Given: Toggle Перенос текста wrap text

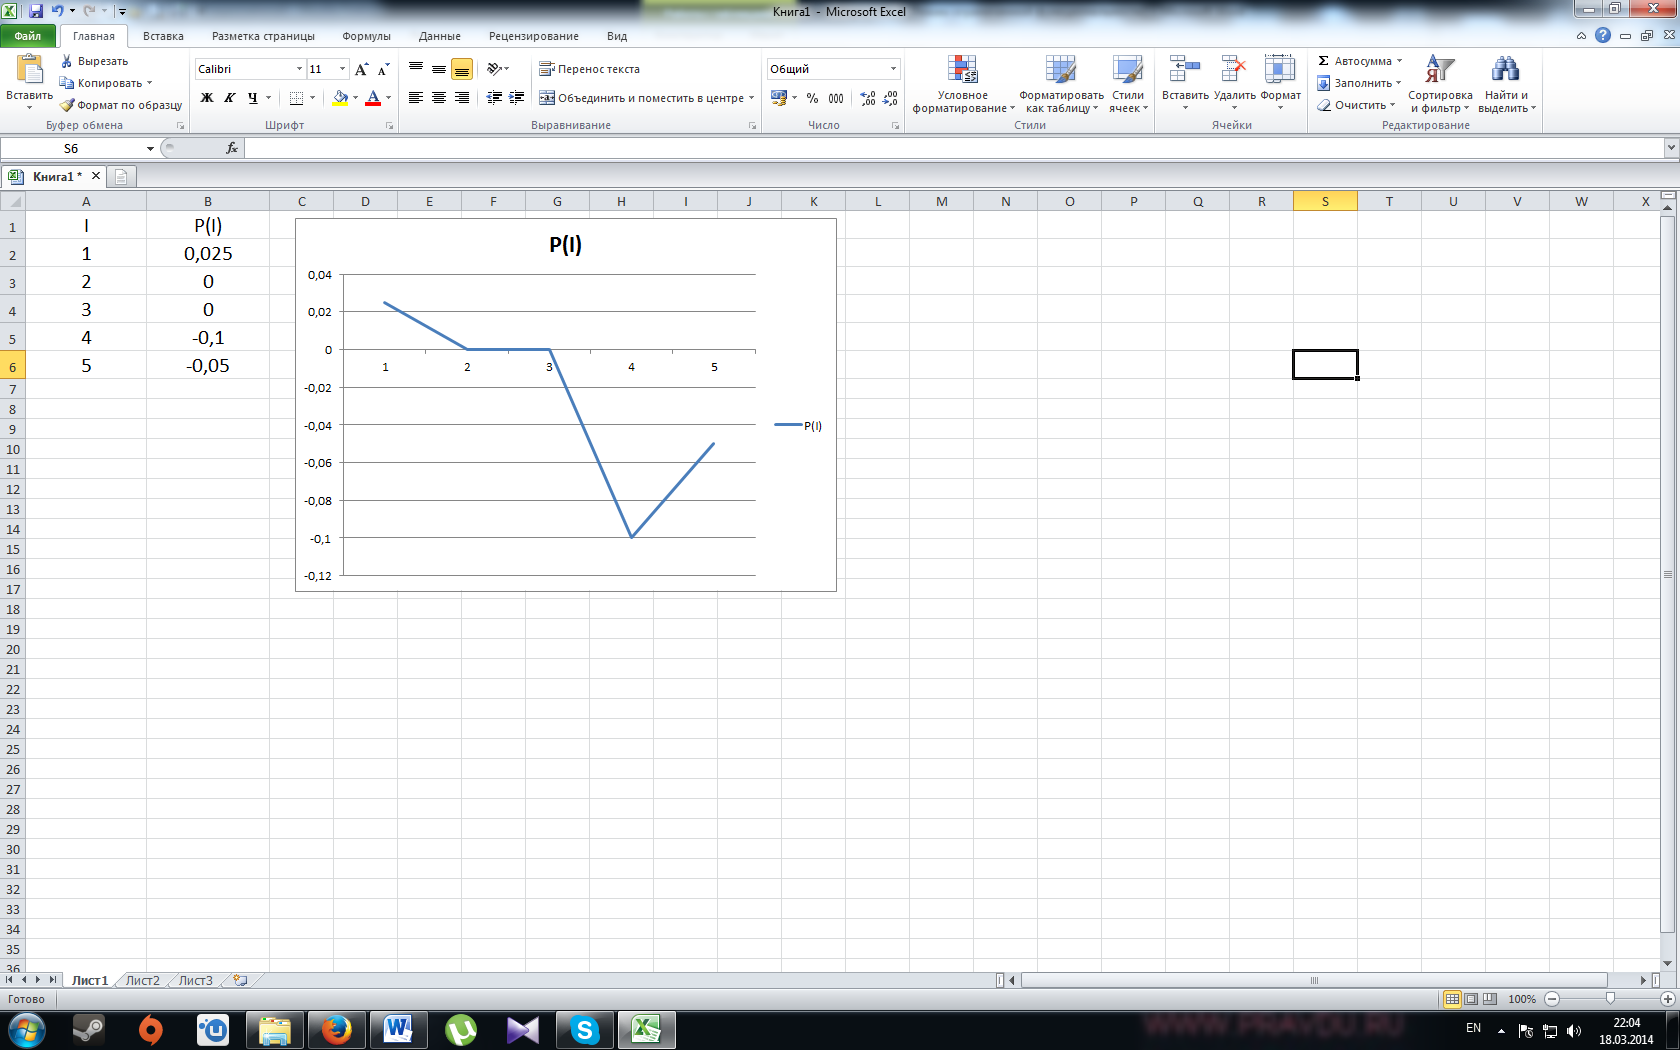Looking at the screenshot, I should [589, 69].
